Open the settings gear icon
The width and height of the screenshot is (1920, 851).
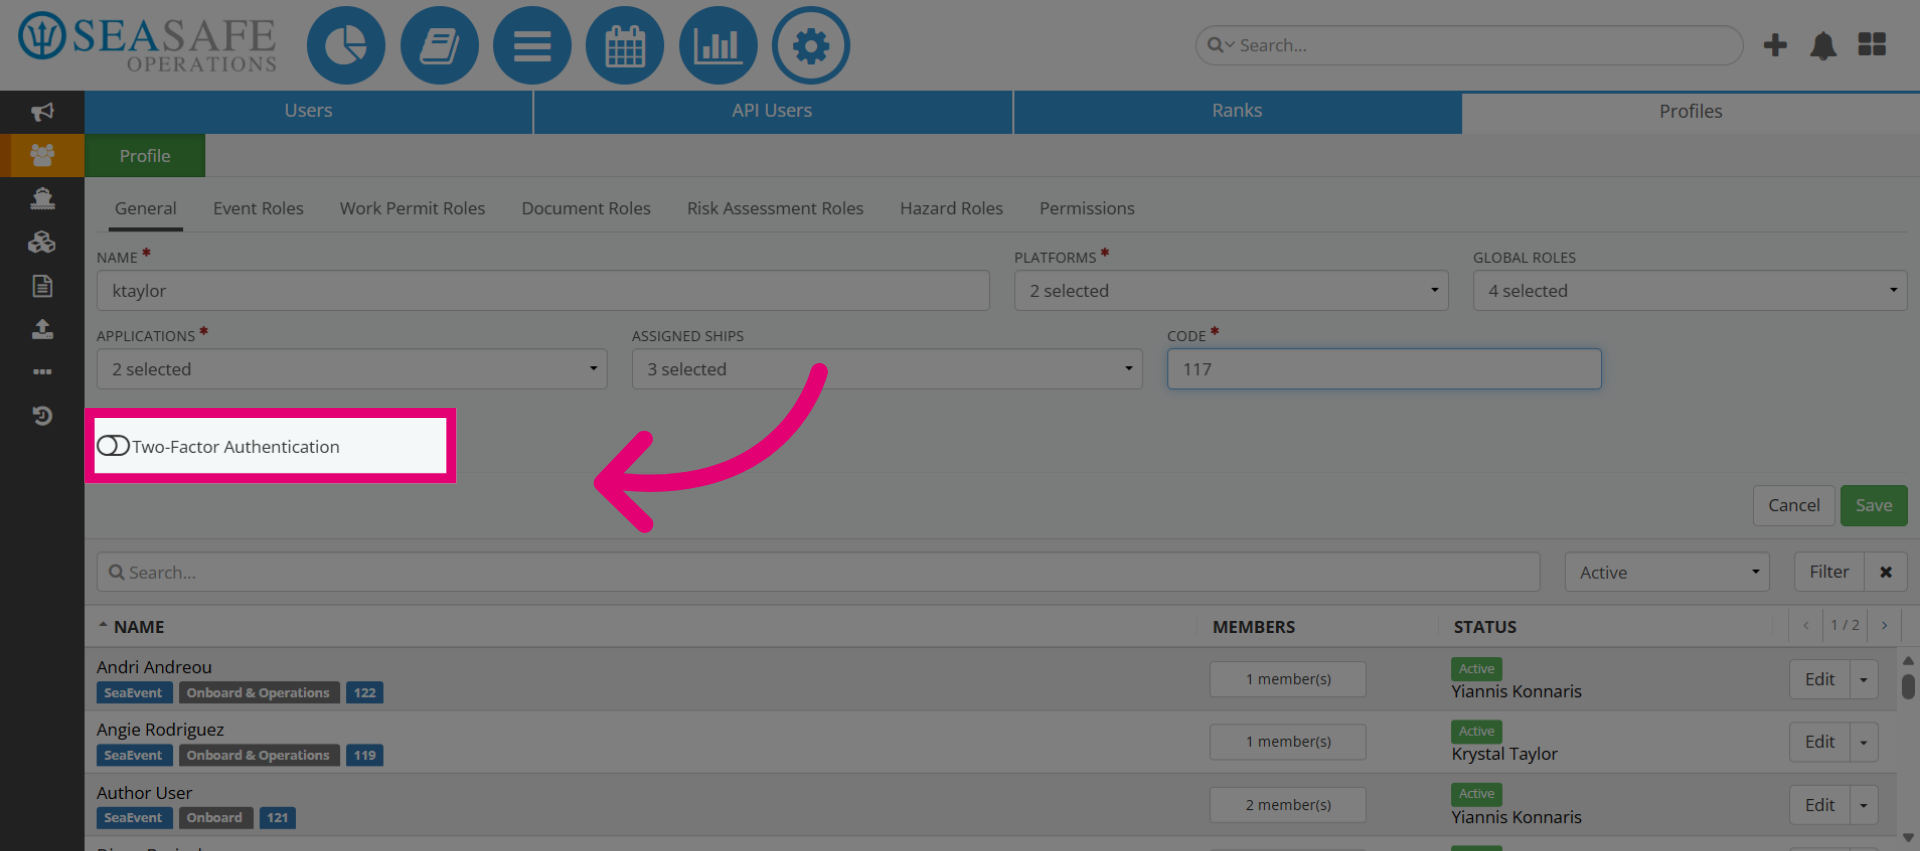[811, 45]
